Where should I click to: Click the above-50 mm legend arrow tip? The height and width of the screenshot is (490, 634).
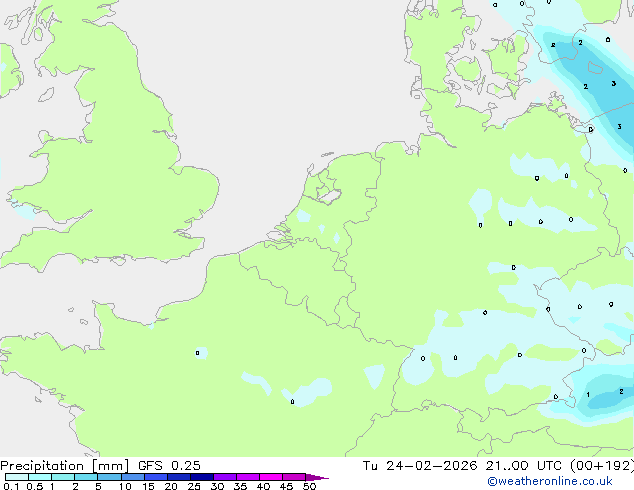pos(317,477)
